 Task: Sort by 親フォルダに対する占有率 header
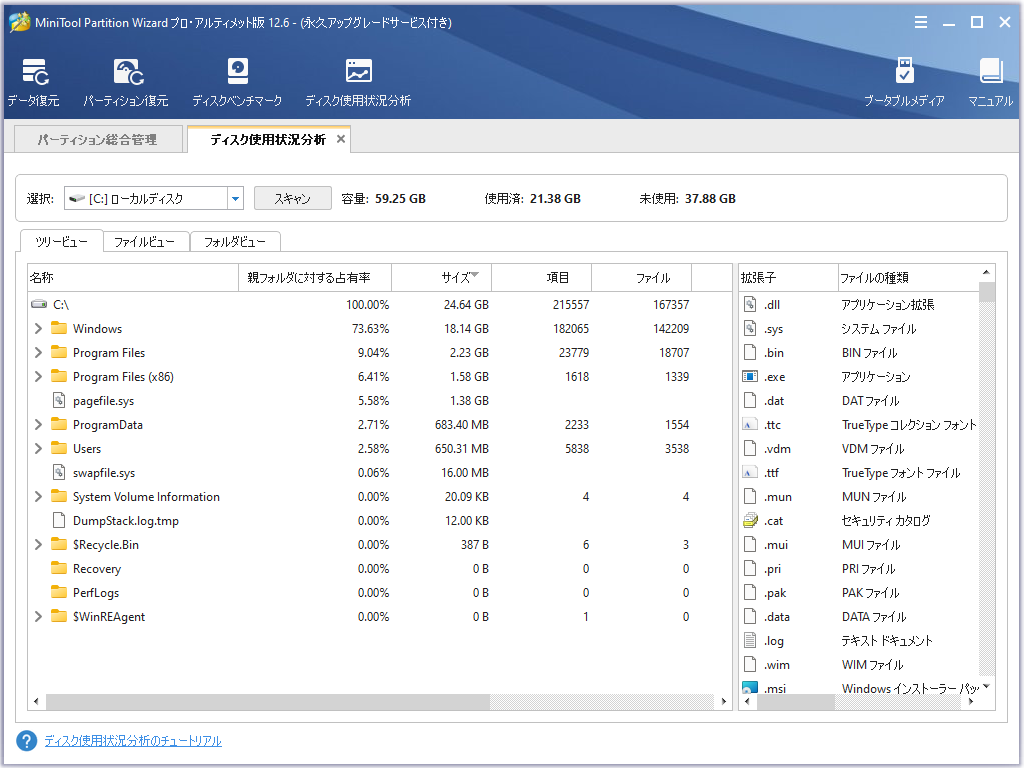coord(315,277)
